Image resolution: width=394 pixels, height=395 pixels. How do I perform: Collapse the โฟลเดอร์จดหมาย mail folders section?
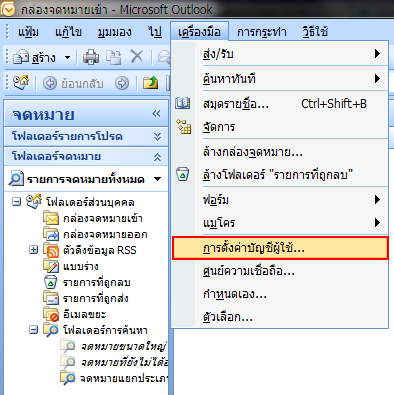pyautogui.click(x=157, y=157)
